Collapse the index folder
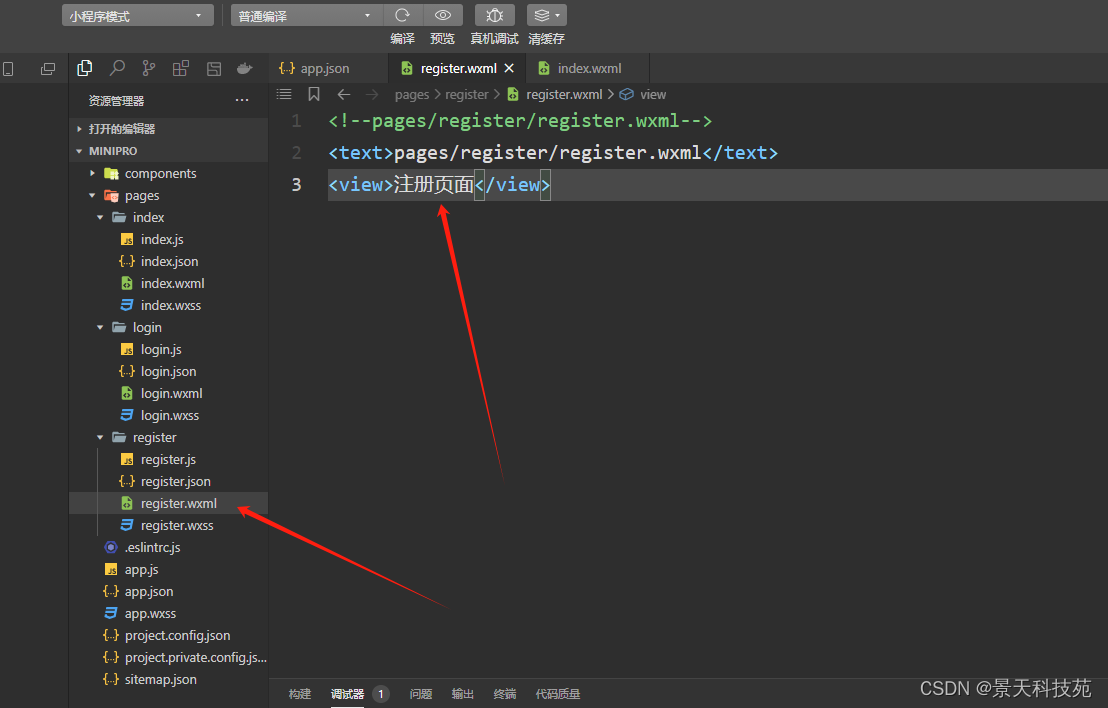This screenshot has height=708, width=1108. [x=169, y=218]
